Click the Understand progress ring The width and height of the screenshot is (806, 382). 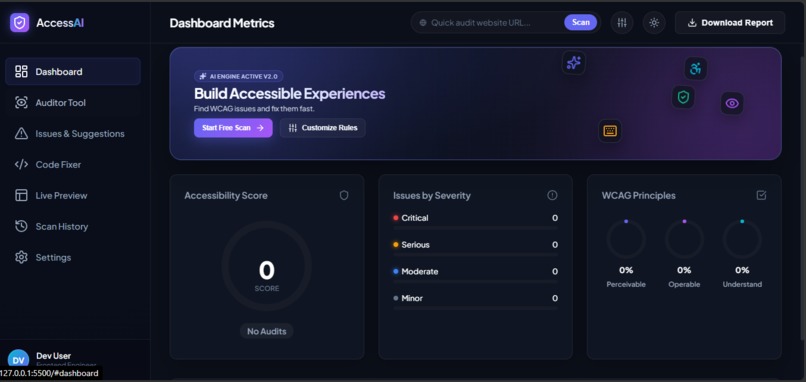click(742, 239)
